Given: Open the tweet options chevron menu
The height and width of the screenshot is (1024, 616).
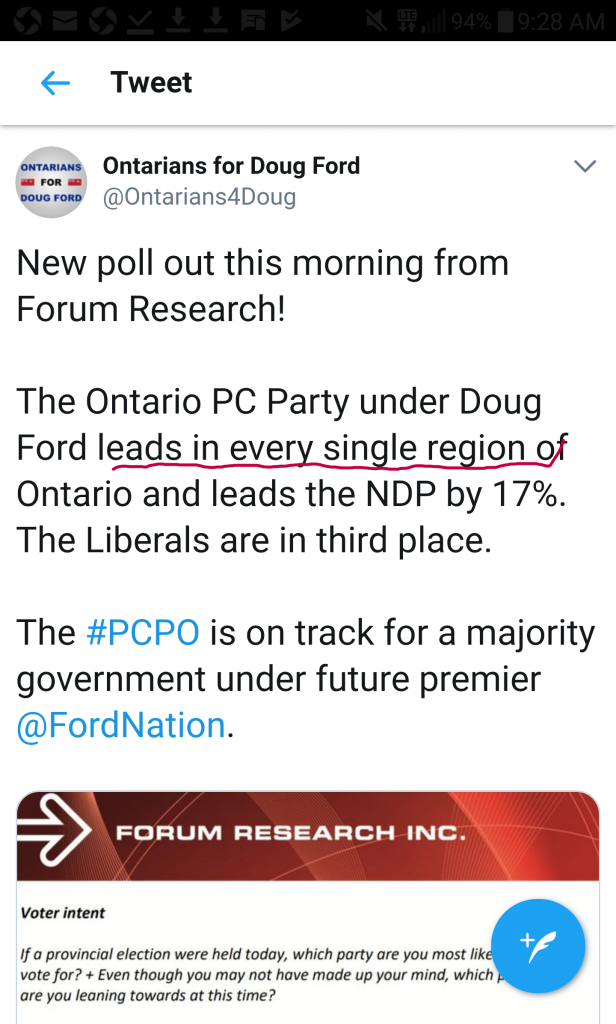Looking at the screenshot, I should [584, 166].
